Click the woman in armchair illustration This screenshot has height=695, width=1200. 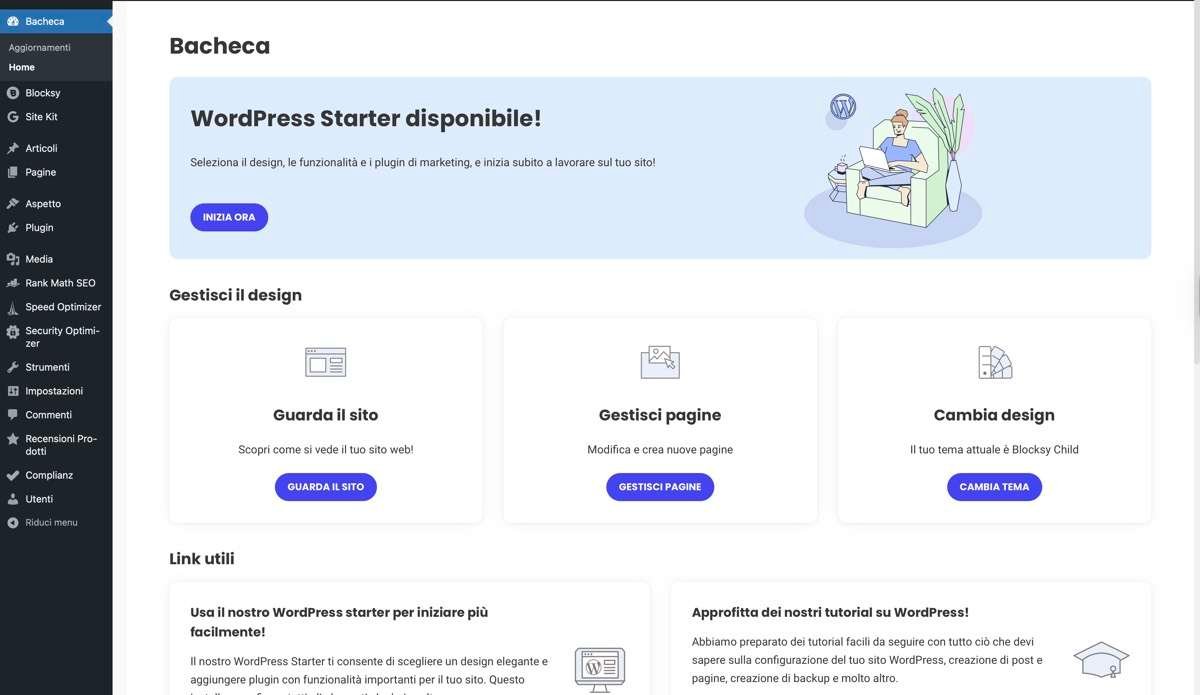[893, 167]
